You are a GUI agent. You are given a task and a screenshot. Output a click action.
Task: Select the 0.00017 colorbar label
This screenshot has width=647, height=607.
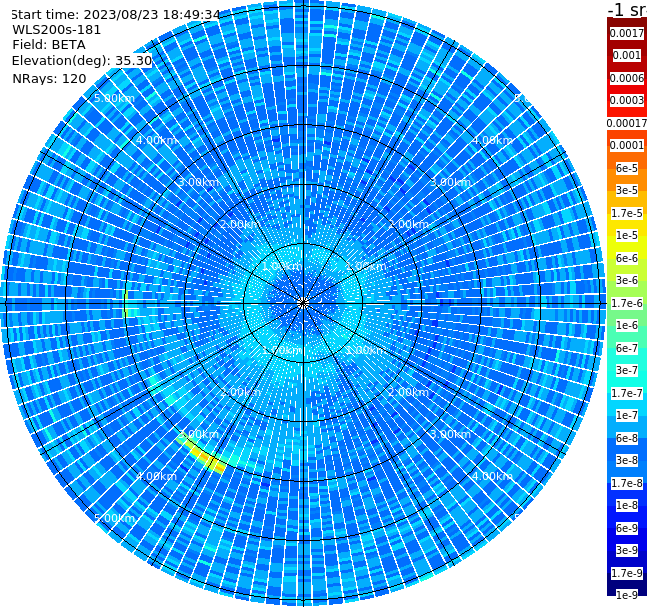pyautogui.click(x=627, y=123)
